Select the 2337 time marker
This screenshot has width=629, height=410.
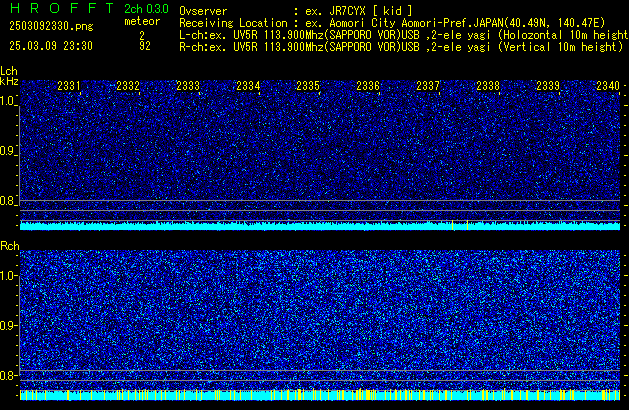(428, 86)
